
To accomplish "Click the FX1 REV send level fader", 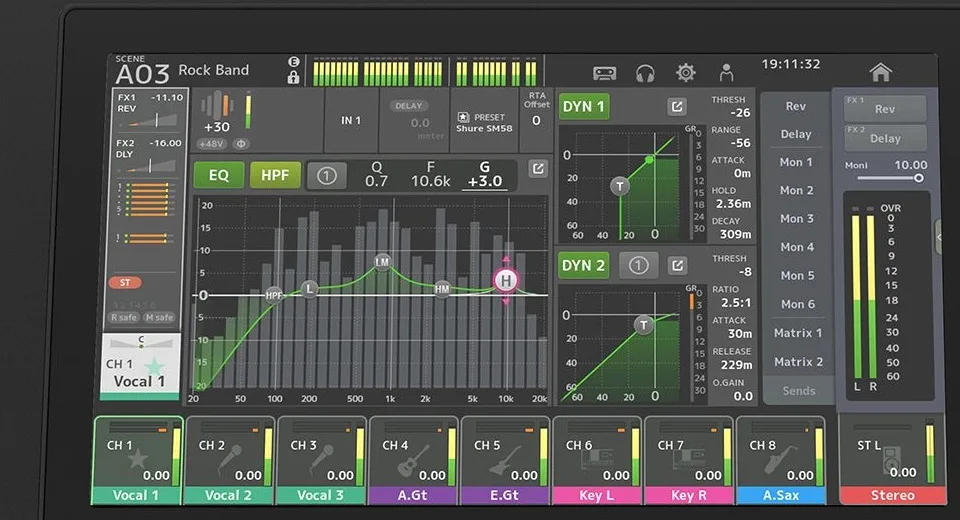I will coord(151,121).
